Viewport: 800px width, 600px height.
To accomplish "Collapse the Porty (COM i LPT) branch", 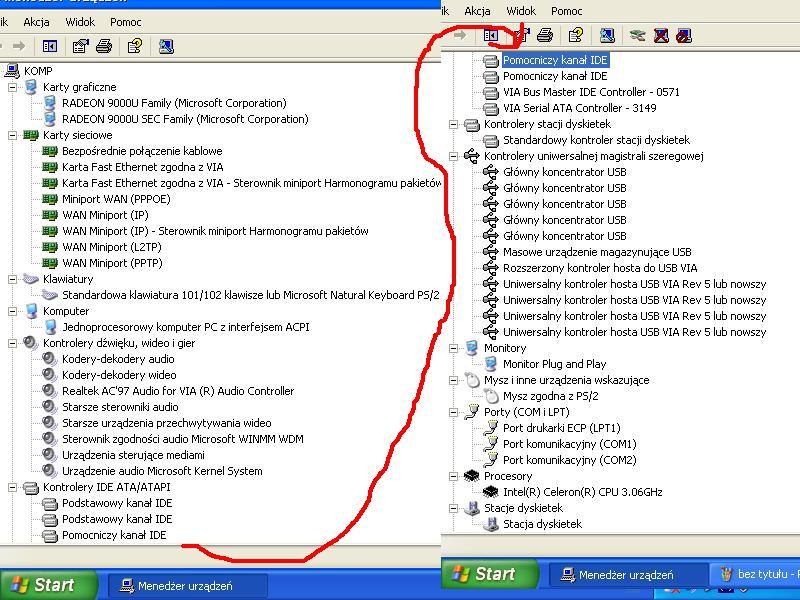I will point(454,412).
